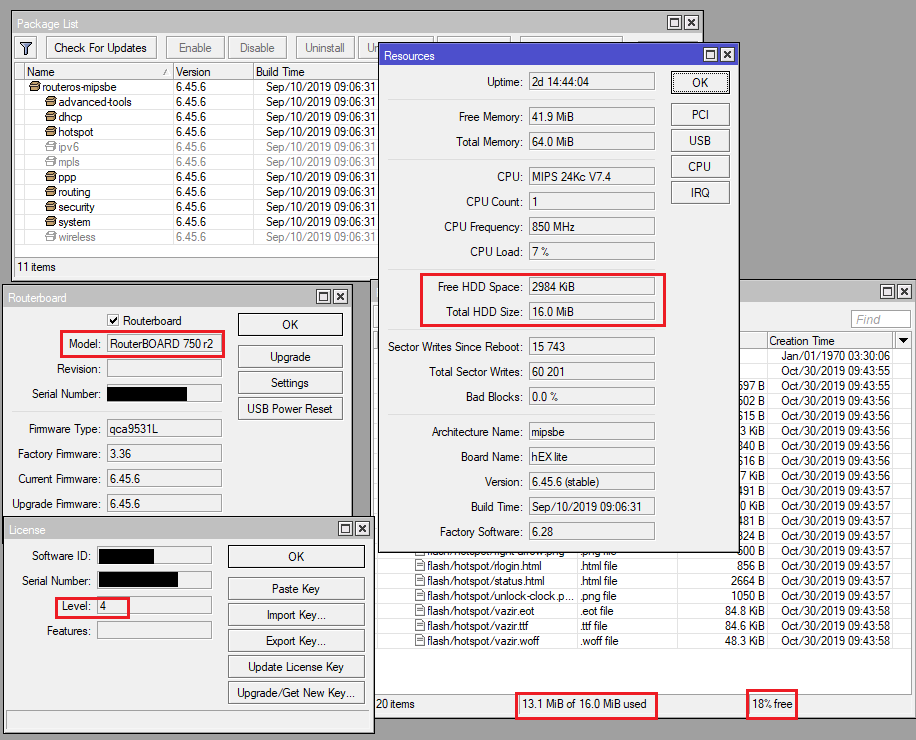Select the disabled ipv6 package icon
Image resolution: width=916 pixels, height=740 pixels.
[51, 147]
